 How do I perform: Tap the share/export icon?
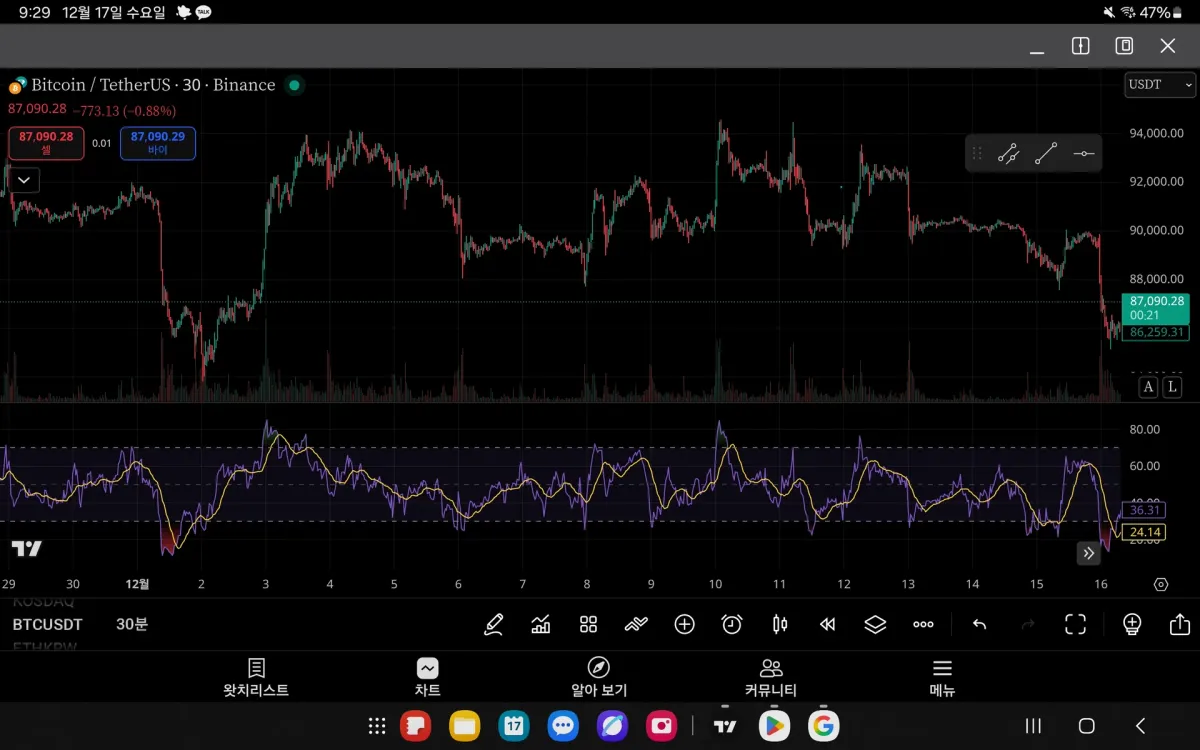click(x=1179, y=625)
